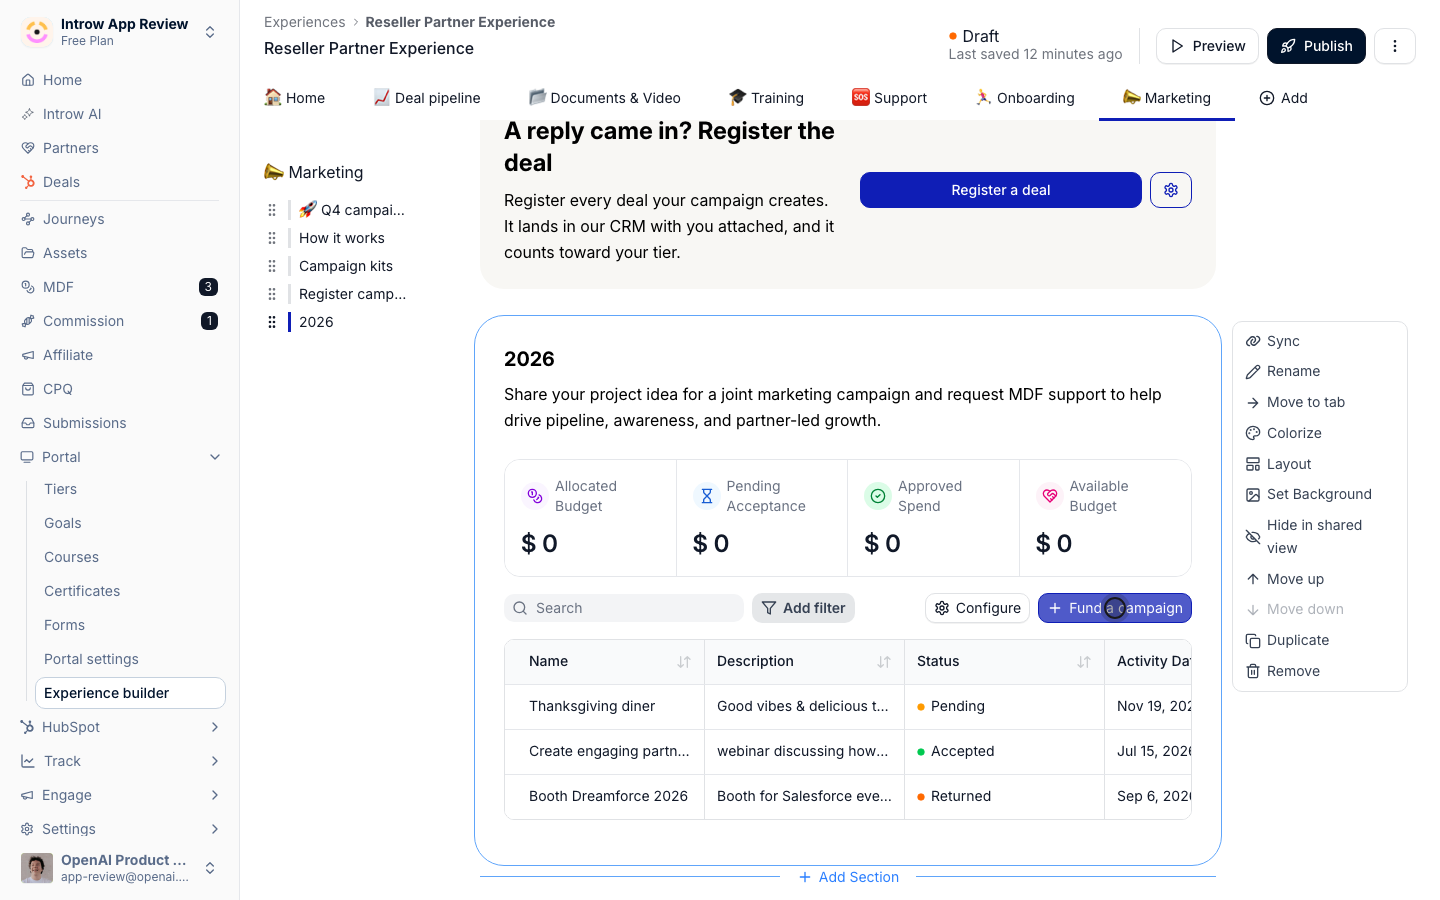This screenshot has width=1440, height=900.
Task: Go to MDF sidebar item
Action: 120,287
